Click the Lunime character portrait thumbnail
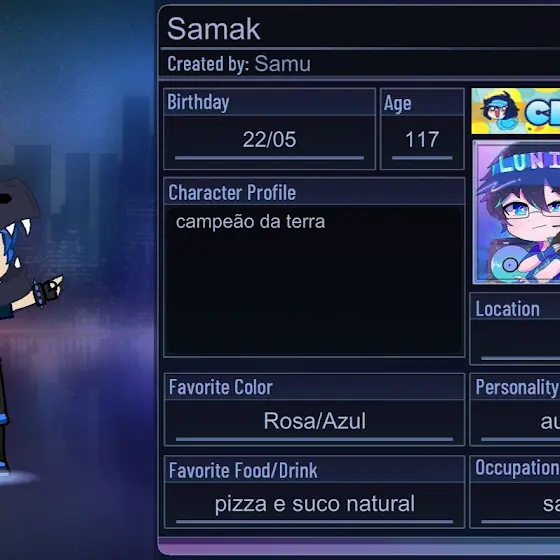Screen dimensions: 560x560 [x=516, y=212]
